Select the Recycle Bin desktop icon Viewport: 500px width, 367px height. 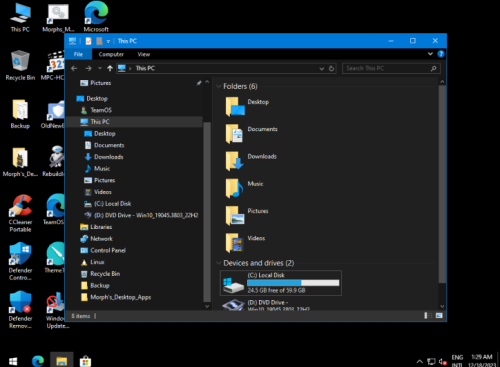point(20,65)
